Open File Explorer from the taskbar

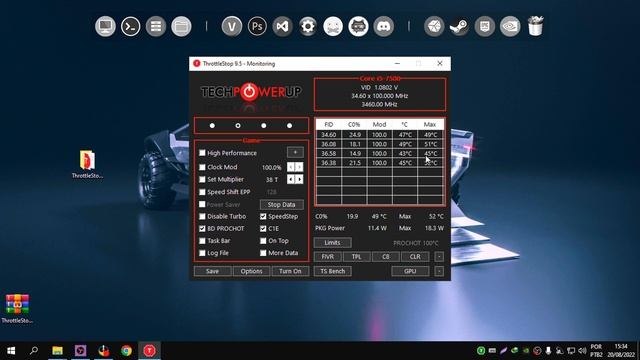(x=57, y=351)
